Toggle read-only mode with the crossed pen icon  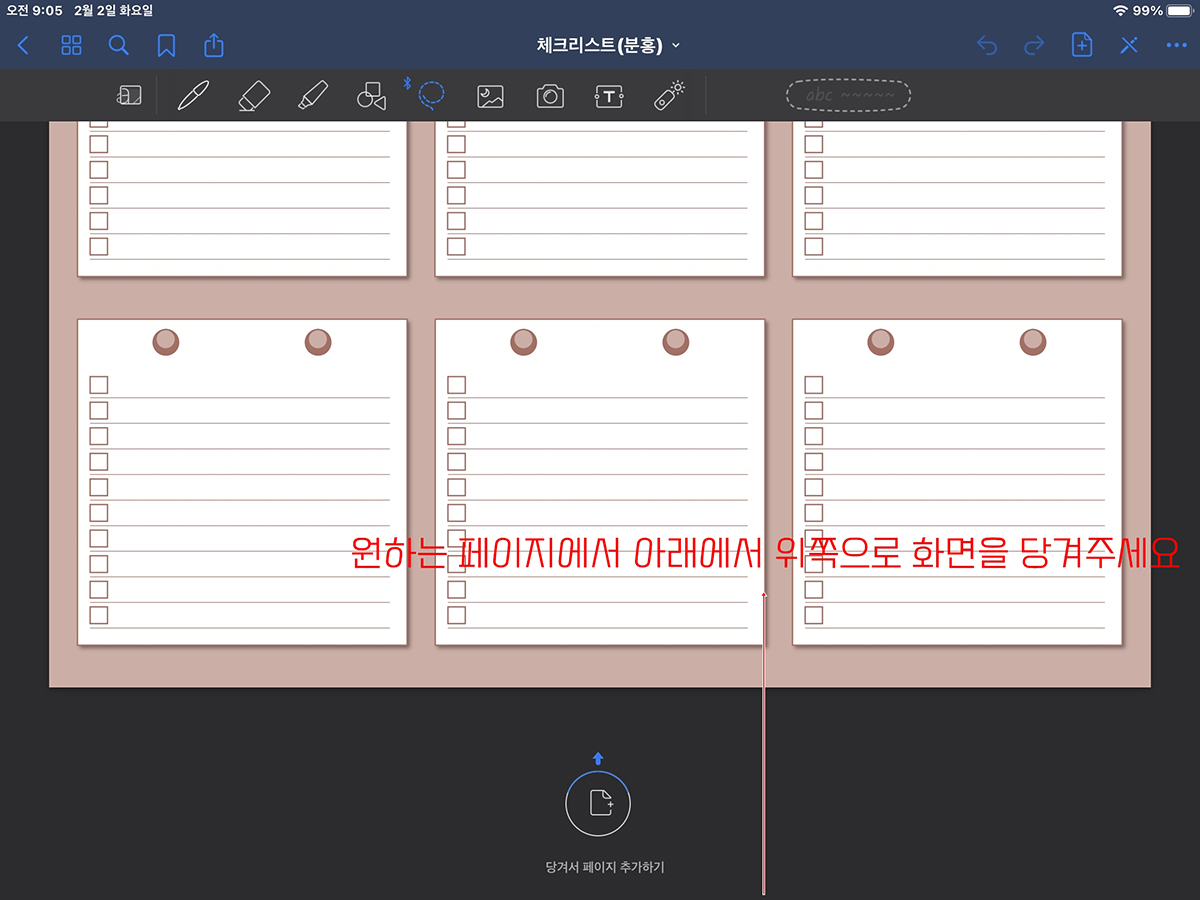click(1129, 45)
